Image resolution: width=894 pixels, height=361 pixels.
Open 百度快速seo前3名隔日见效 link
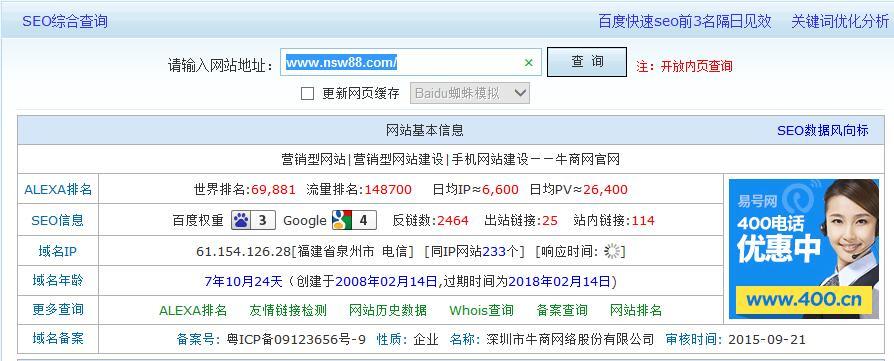[x=685, y=22]
